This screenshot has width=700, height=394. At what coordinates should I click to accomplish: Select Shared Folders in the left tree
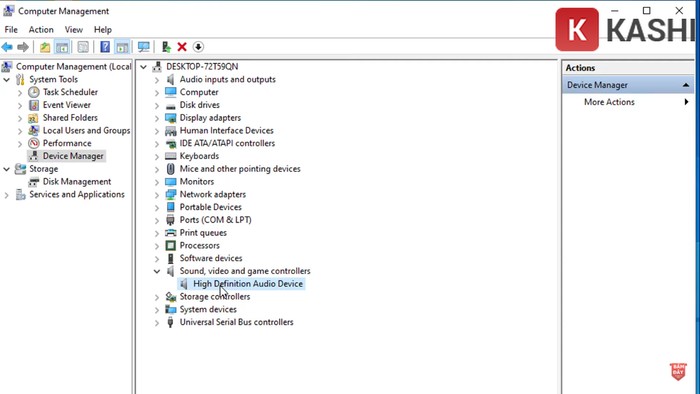click(70, 118)
